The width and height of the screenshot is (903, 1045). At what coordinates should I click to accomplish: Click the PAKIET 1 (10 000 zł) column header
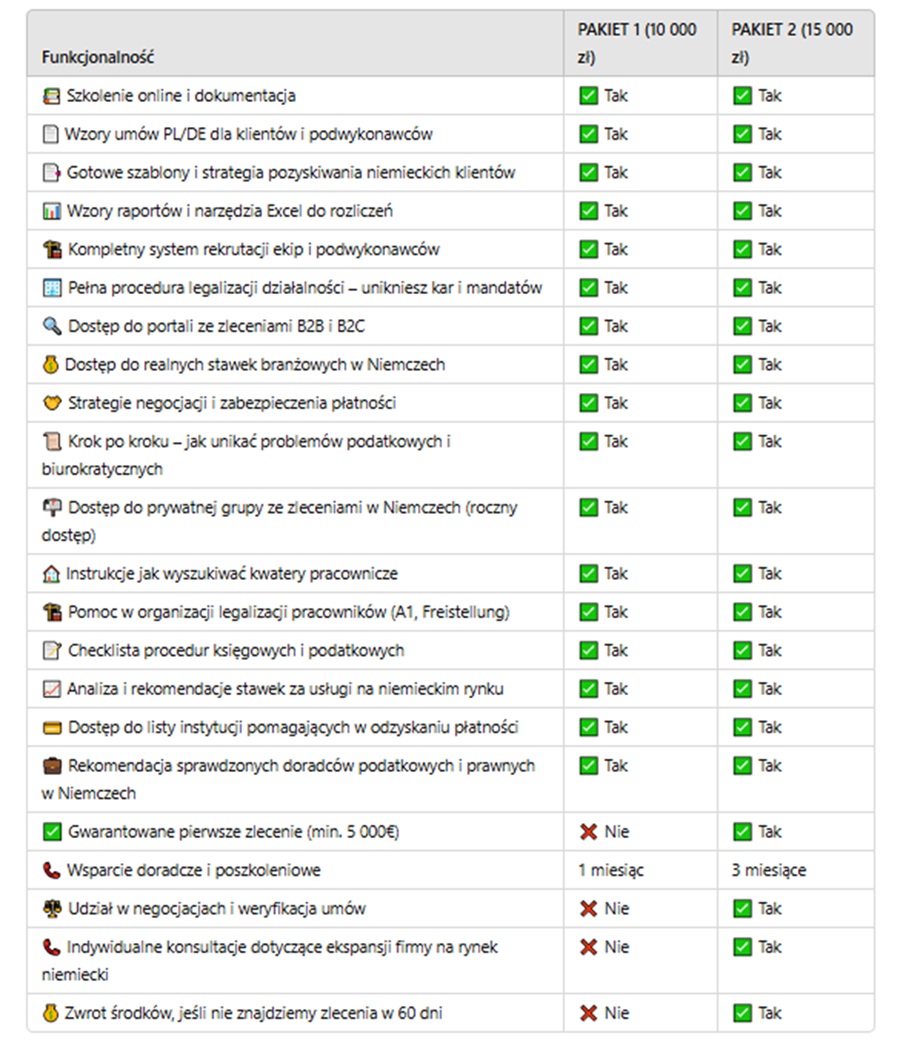(637, 43)
